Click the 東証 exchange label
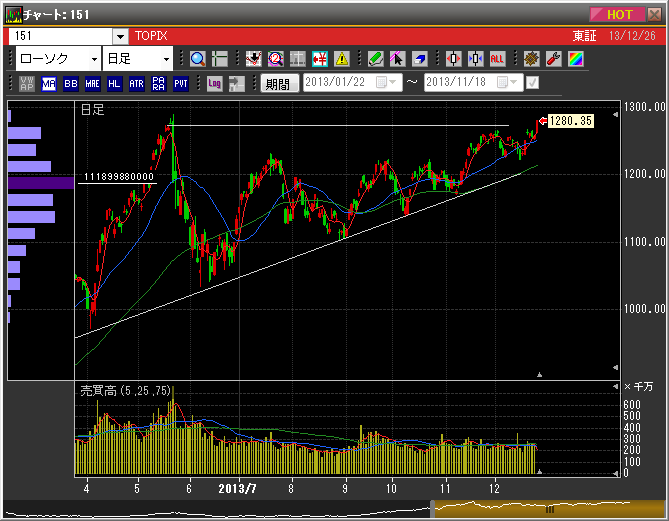Image resolution: width=669 pixels, height=521 pixels. coord(584,36)
